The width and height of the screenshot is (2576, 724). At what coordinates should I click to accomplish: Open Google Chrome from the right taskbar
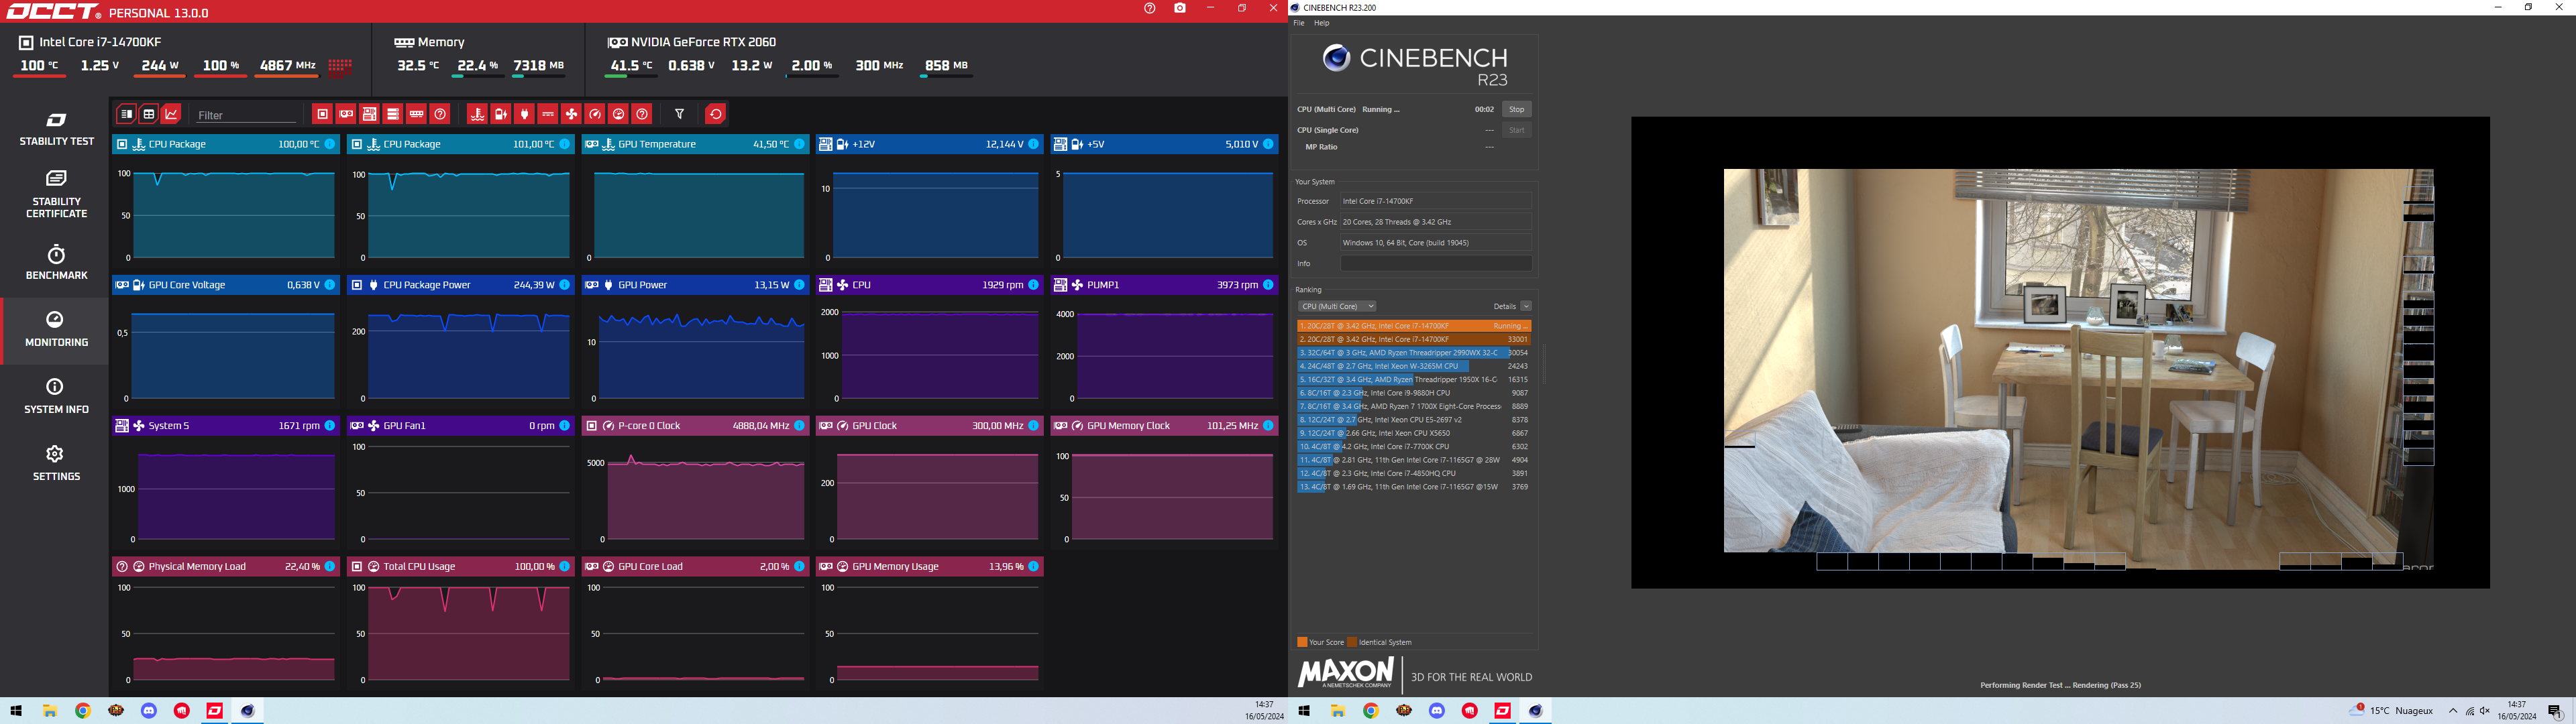click(1371, 711)
